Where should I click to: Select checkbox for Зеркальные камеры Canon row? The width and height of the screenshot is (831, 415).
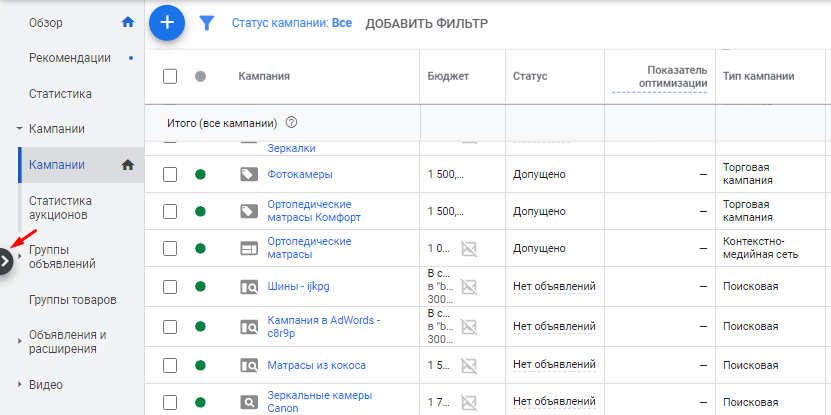(170, 402)
